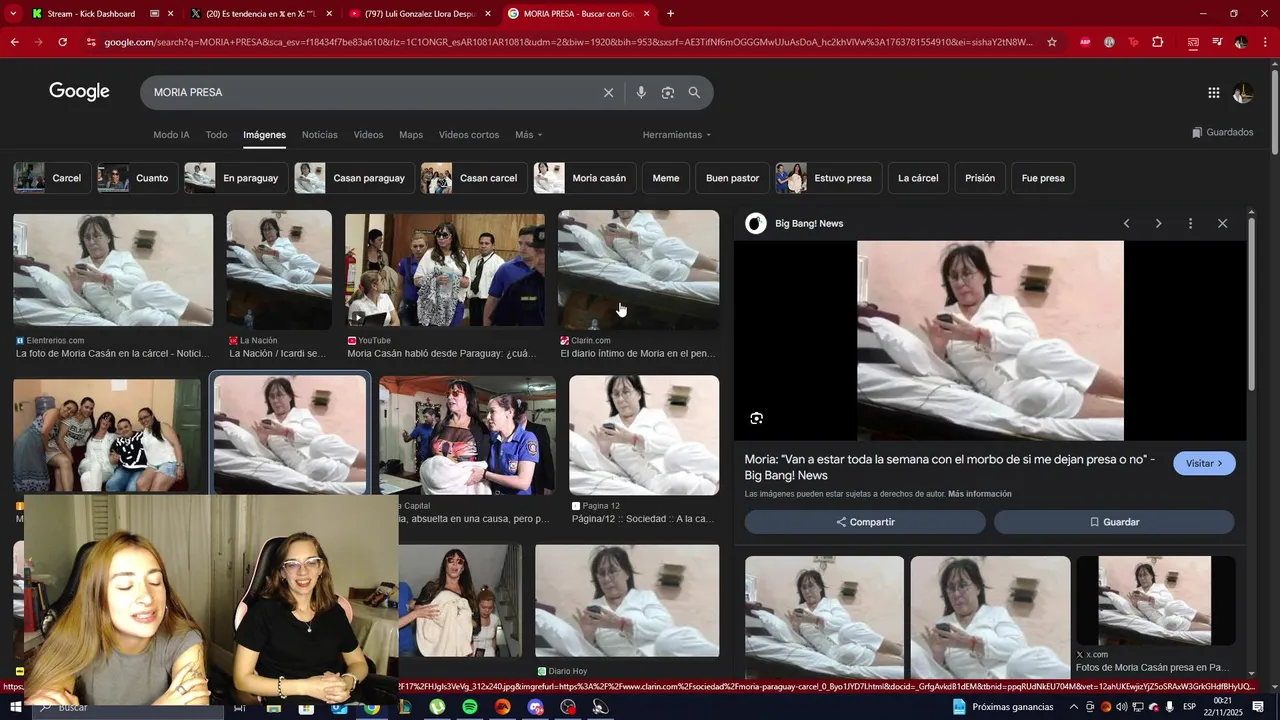Select the Estuvo presa suggestion chip

pyautogui.click(x=829, y=178)
